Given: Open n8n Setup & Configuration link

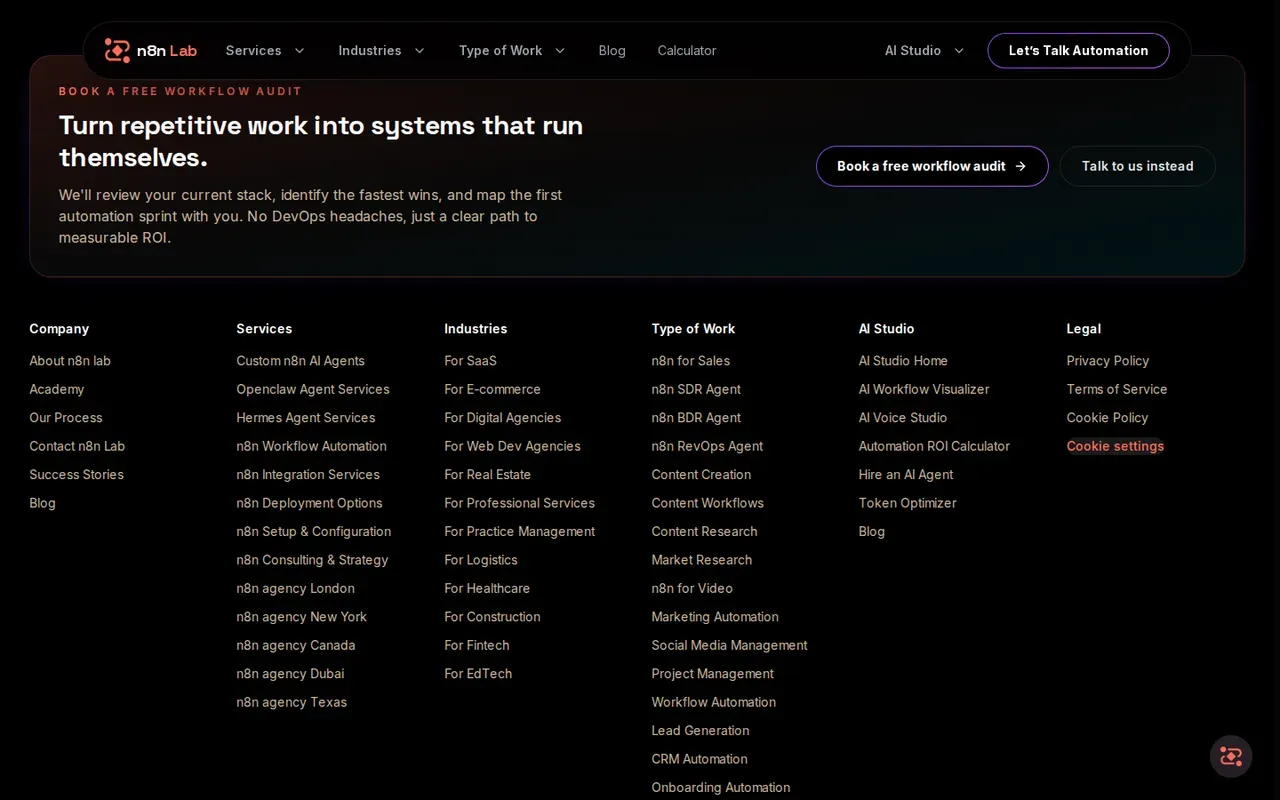Looking at the screenshot, I should click(314, 532).
